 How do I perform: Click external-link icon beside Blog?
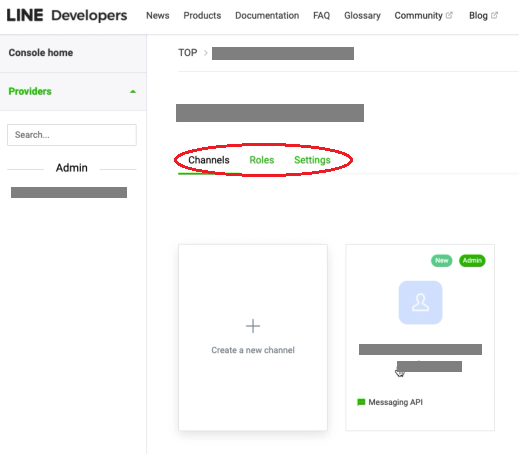point(494,15)
